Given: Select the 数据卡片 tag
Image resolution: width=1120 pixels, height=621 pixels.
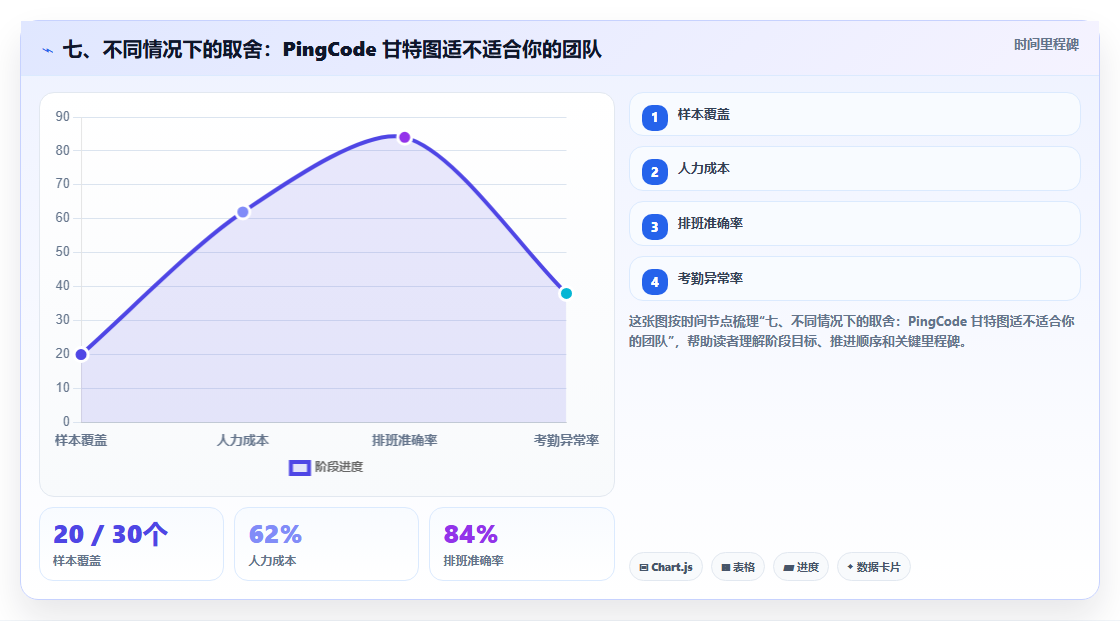Looking at the screenshot, I should [874, 567].
